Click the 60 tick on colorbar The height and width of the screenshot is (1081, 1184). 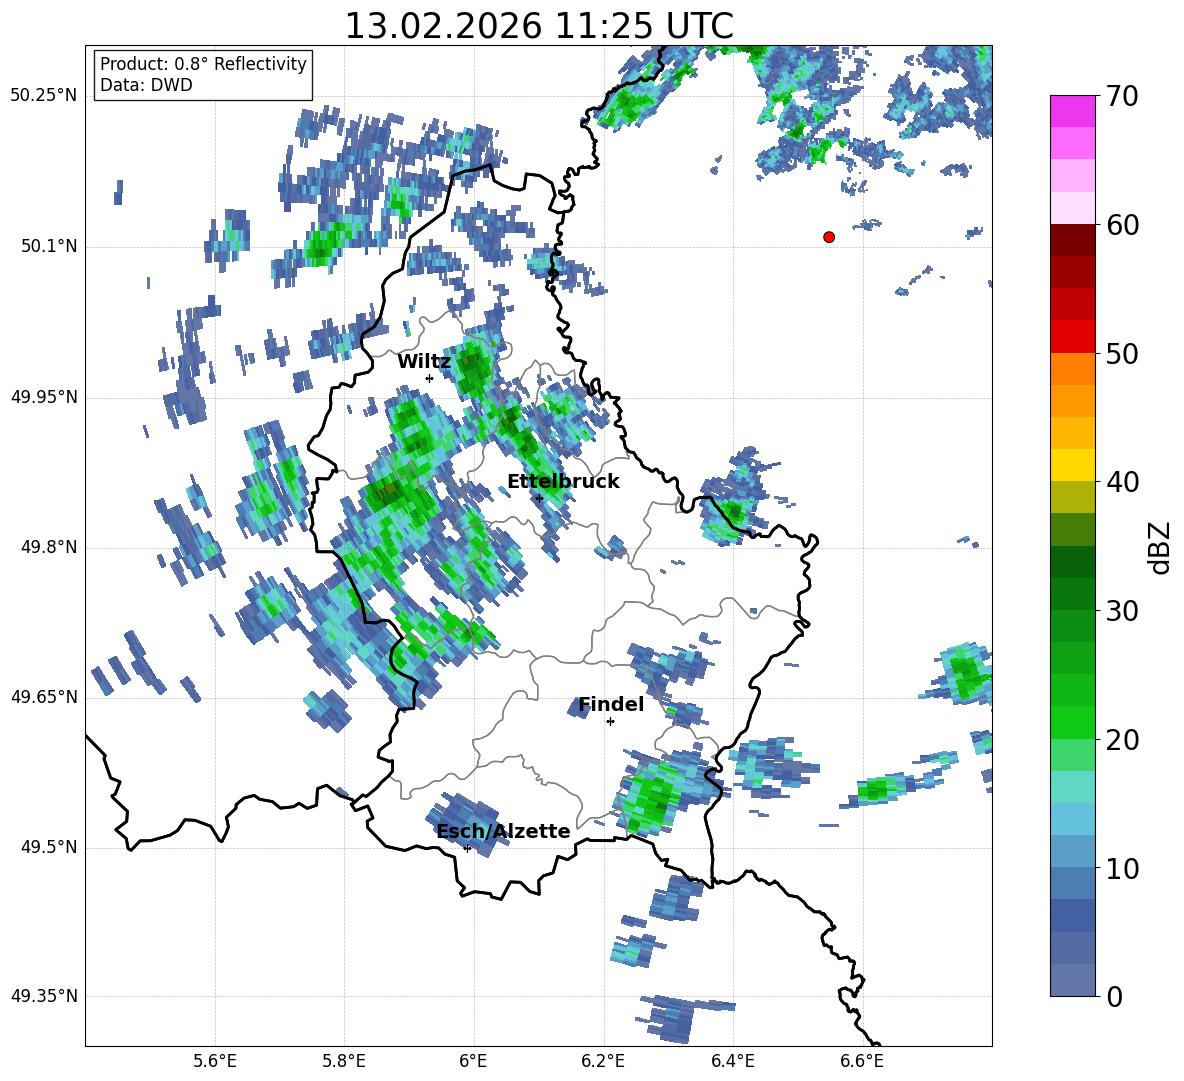point(1122,225)
